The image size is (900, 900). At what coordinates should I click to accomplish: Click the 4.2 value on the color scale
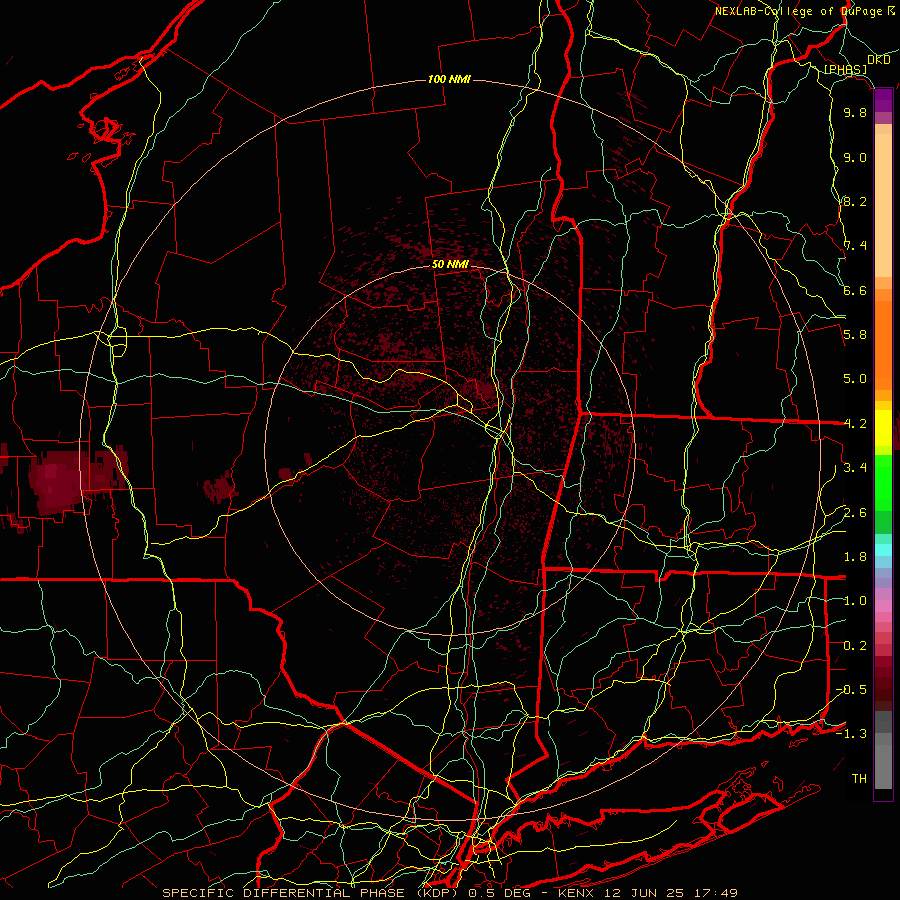click(855, 424)
